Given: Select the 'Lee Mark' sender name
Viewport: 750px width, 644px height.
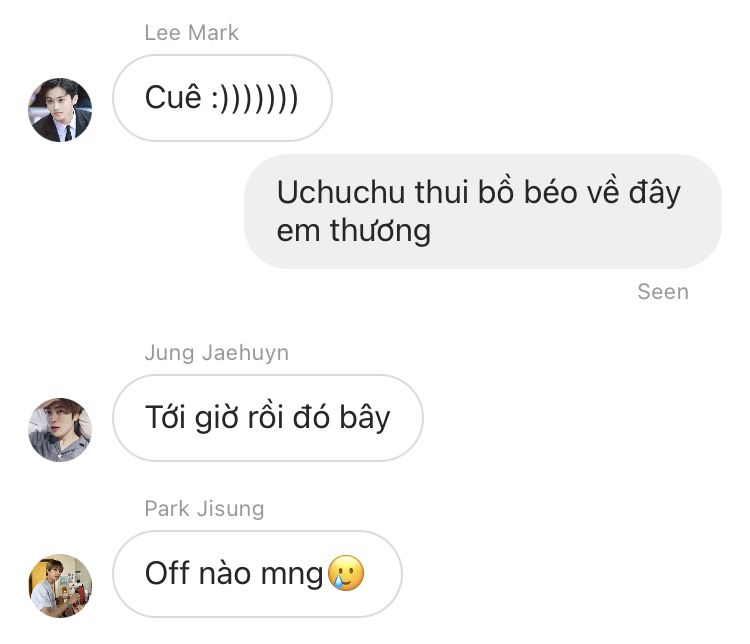Looking at the screenshot, I should 191,33.
